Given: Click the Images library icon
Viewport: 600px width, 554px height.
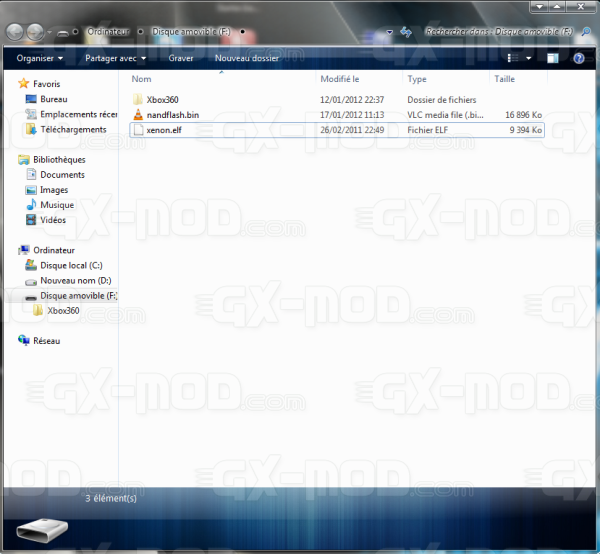Looking at the screenshot, I should click(x=31, y=190).
